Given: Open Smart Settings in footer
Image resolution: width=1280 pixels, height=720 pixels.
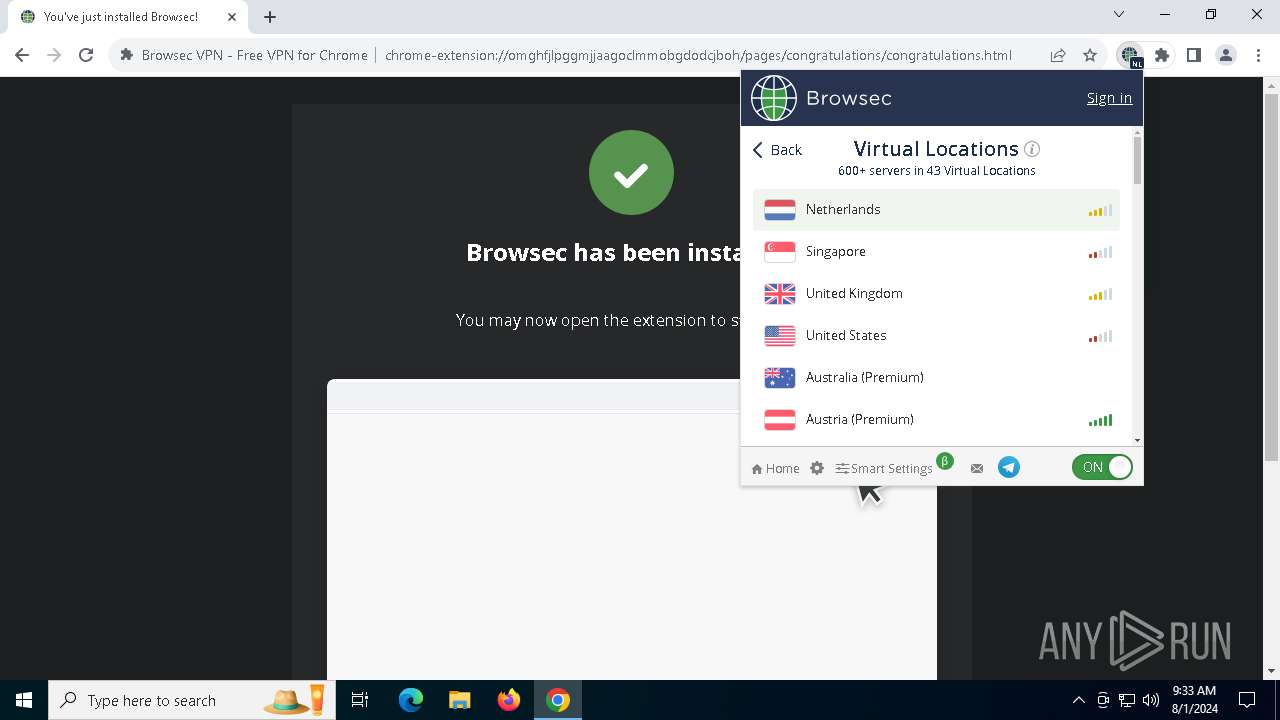Looking at the screenshot, I should [x=884, y=468].
